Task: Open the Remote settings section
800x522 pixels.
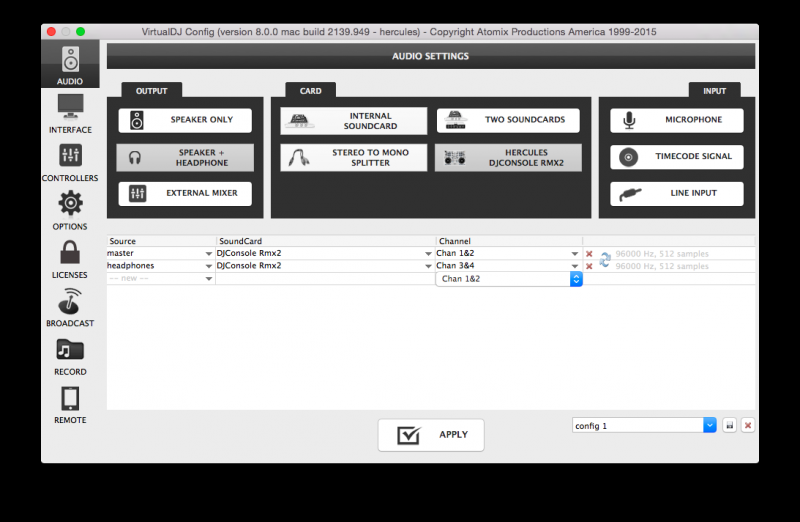Action: 70,404
